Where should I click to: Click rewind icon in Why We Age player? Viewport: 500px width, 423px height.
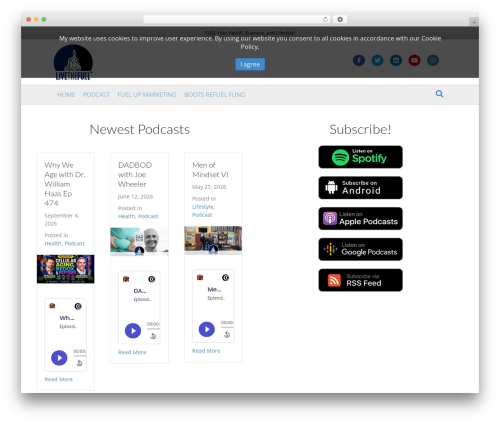point(79,363)
